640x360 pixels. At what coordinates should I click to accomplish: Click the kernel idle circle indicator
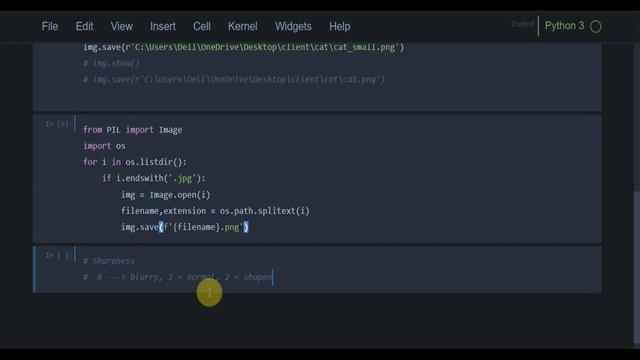tap(596, 27)
